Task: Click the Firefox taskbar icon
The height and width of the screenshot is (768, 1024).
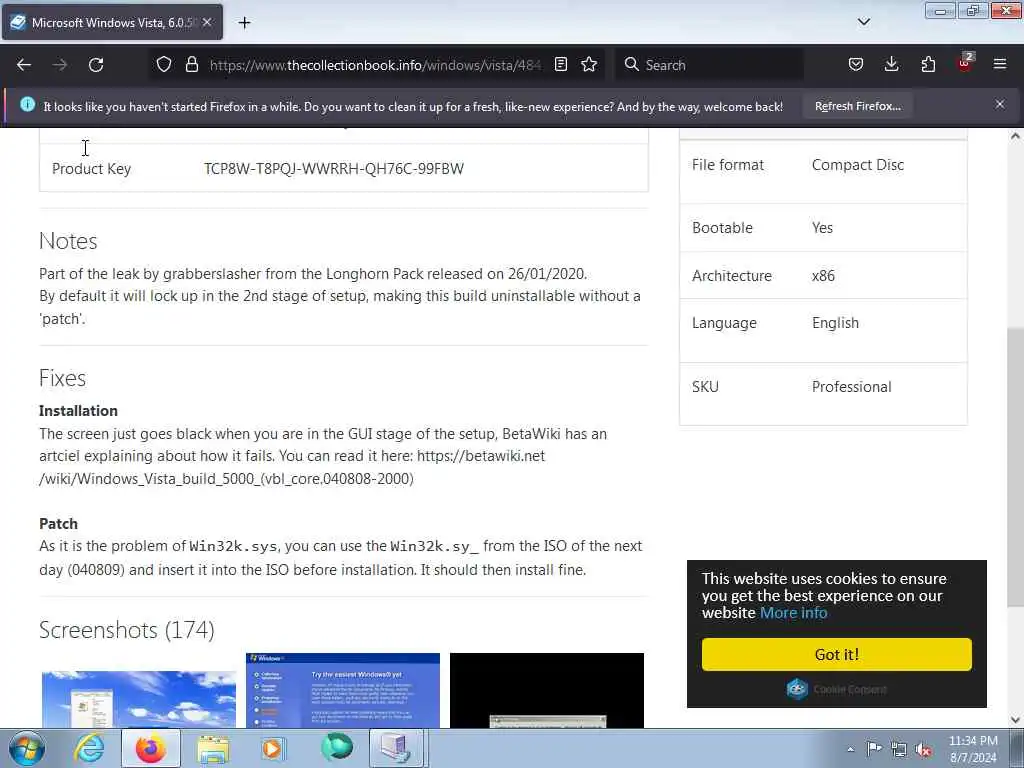Action: (x=150, y=748)
